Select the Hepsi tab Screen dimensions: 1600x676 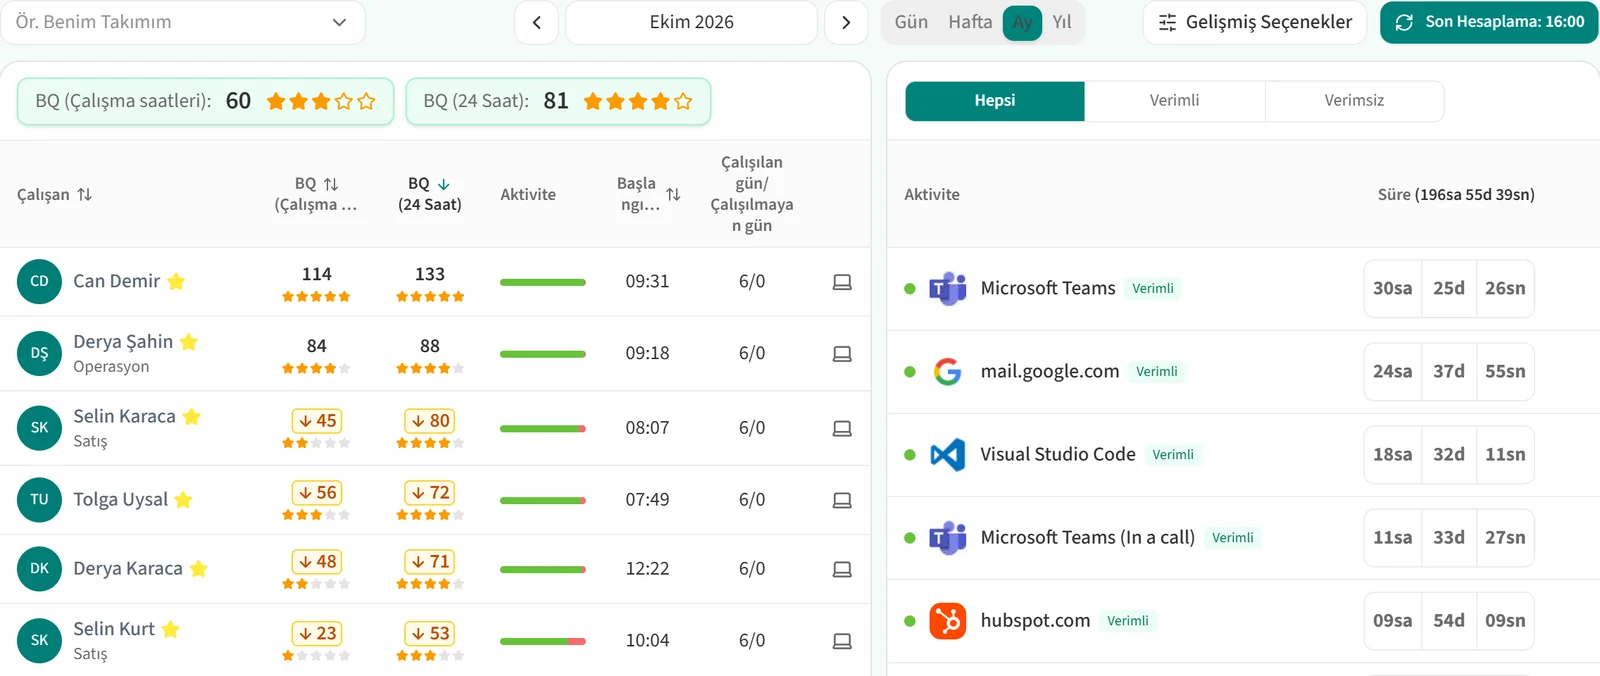pos(995,101)
